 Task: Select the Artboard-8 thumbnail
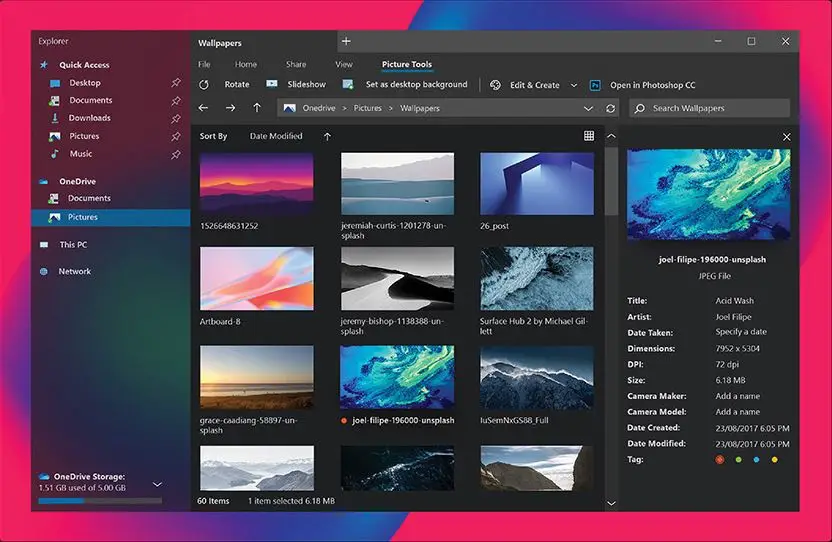(x=256, y=279)
